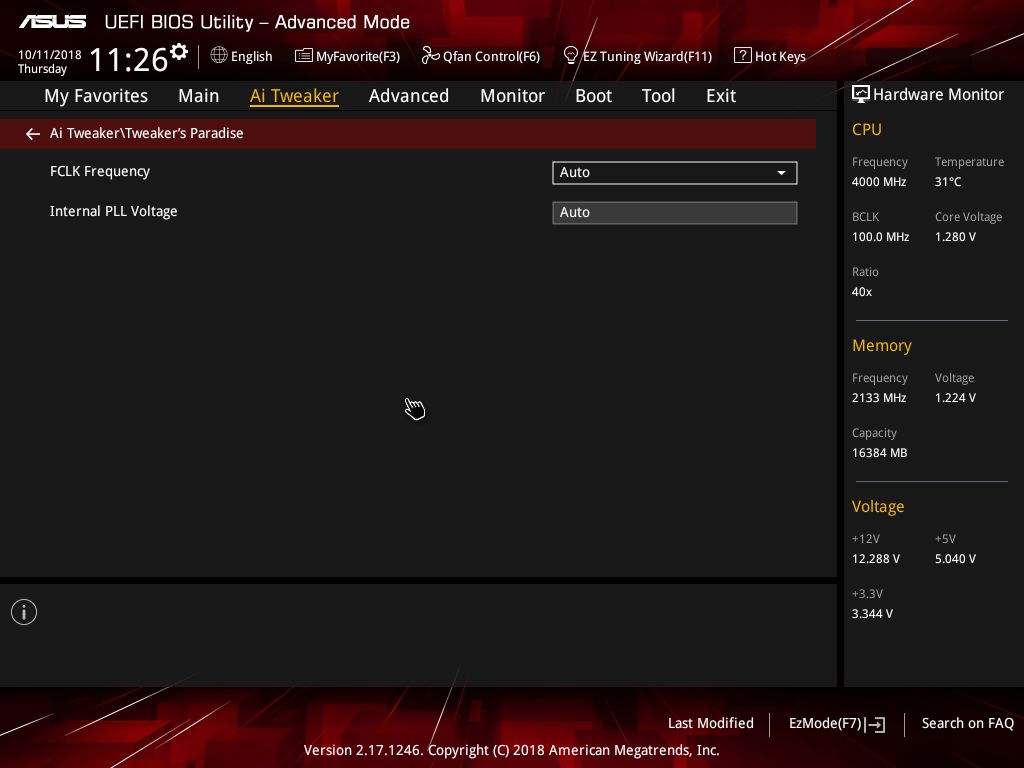1024x768 pixels.
Task: Click the FCLK Frequency dropdown arrow
Action: coord(781,173)
